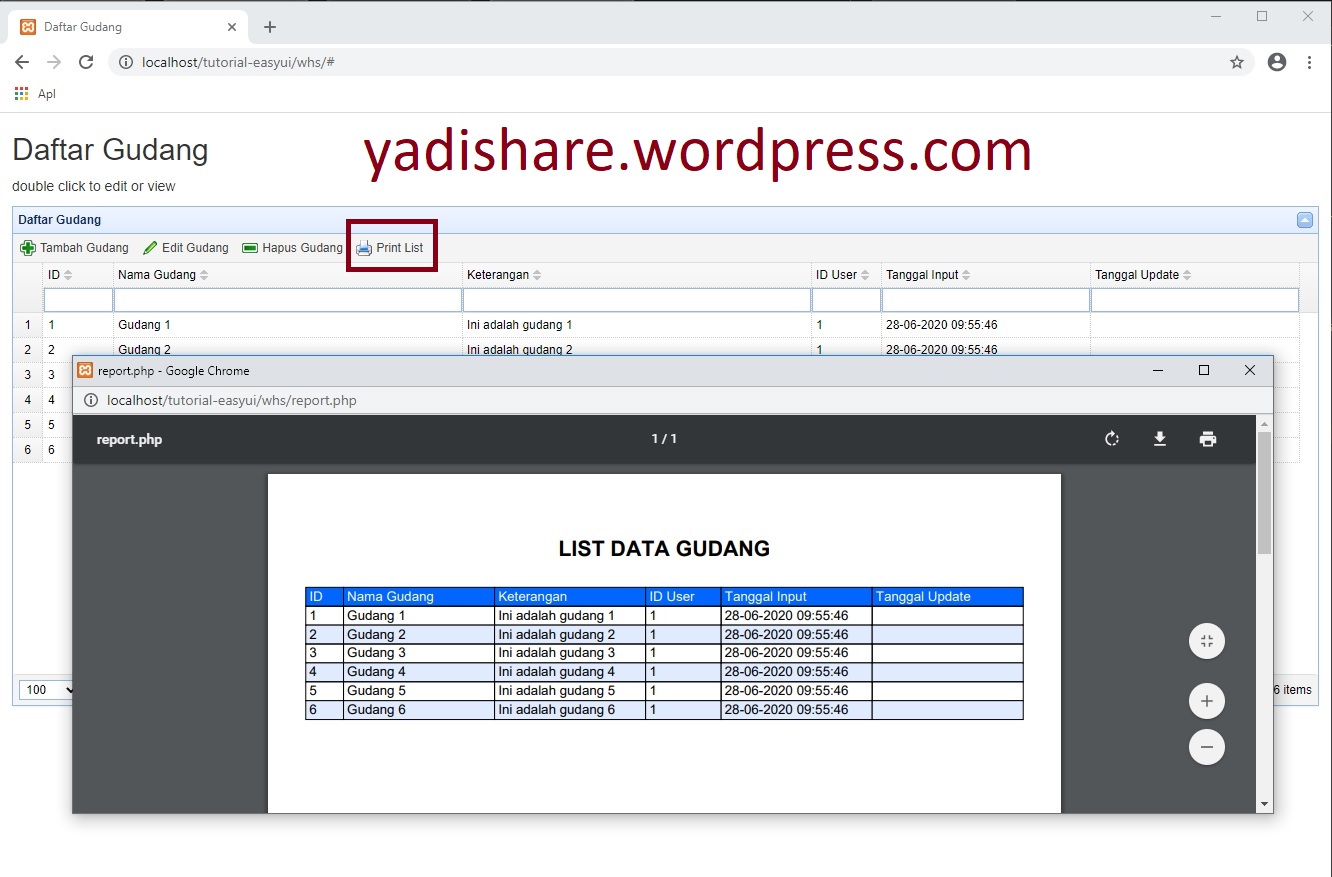Click the zoom out control in PDF viewer
Viewport: 1332px width, 877px height.
coord(1207,747)
